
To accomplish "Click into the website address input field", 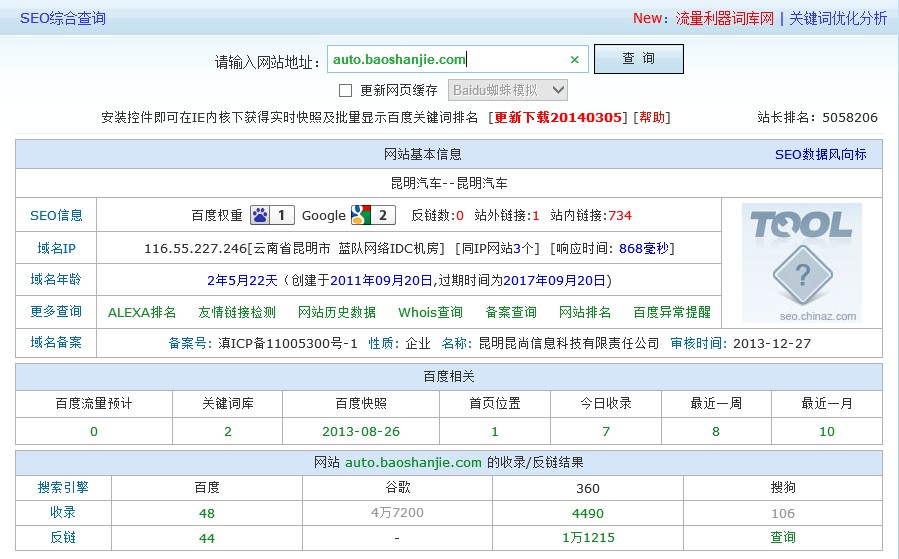I will [x=458, y=60].
